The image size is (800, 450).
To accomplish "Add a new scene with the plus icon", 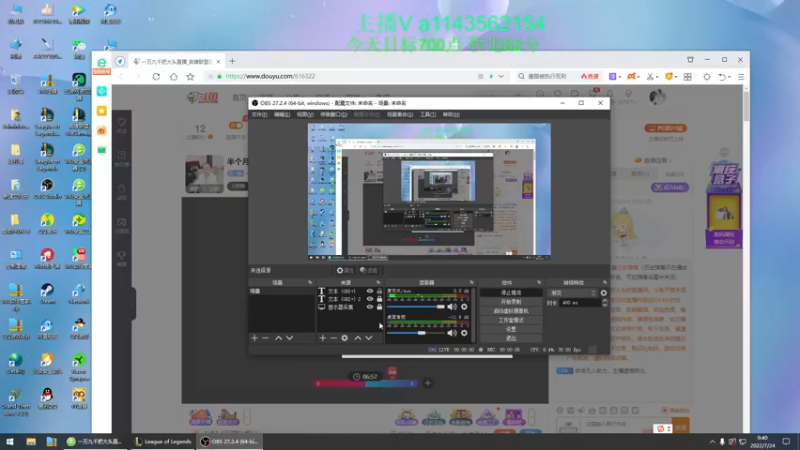I will pyautogui.click(x=254, y=338).
